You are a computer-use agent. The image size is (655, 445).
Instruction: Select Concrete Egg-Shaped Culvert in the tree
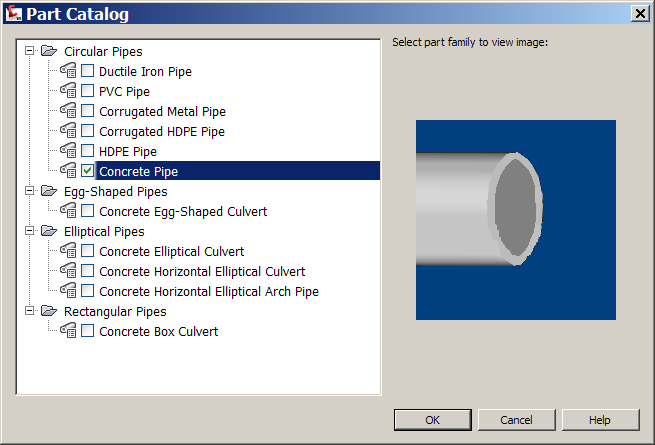coord(183,211)
